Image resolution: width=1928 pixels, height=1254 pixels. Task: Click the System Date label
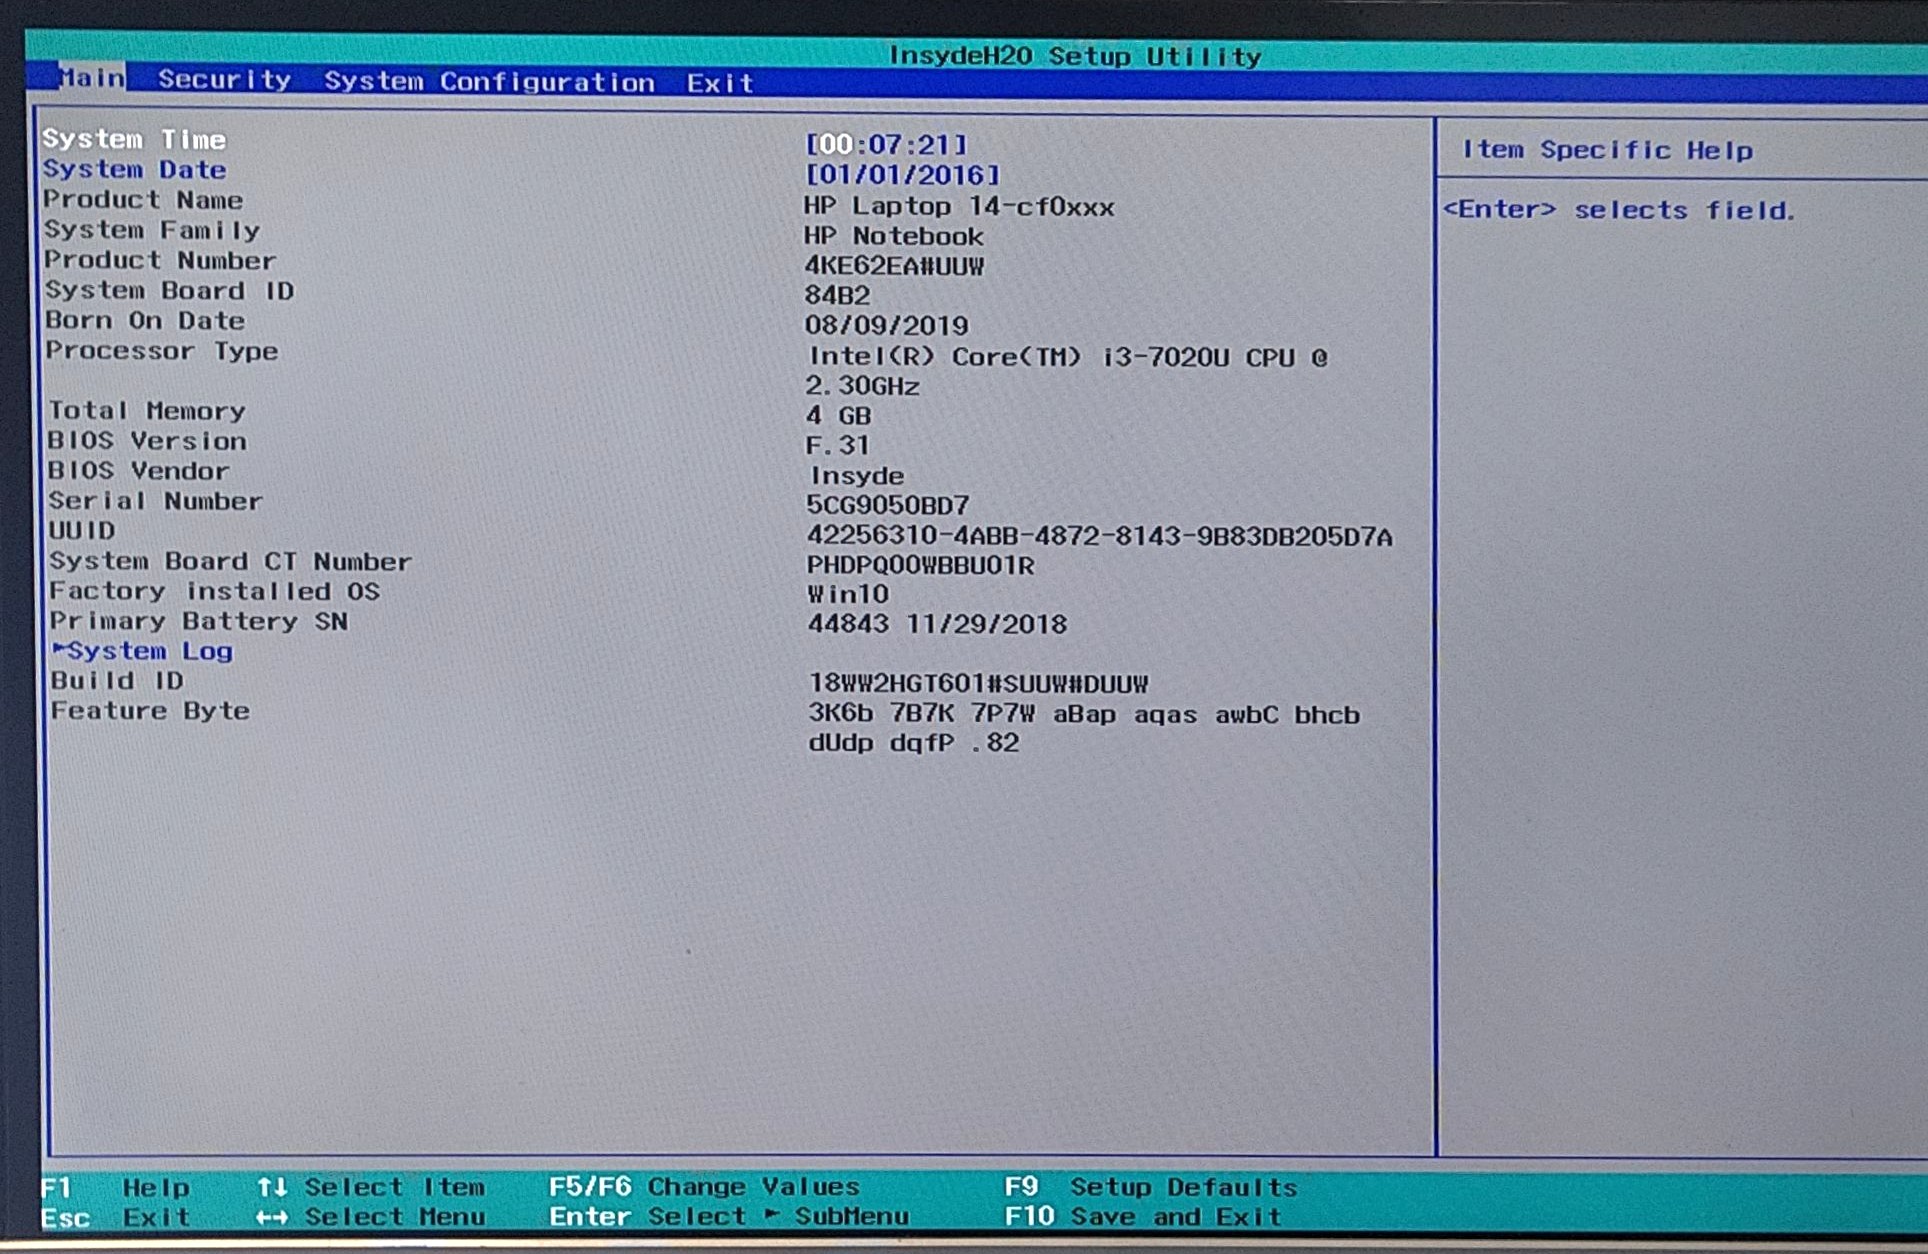pos(134,169)
